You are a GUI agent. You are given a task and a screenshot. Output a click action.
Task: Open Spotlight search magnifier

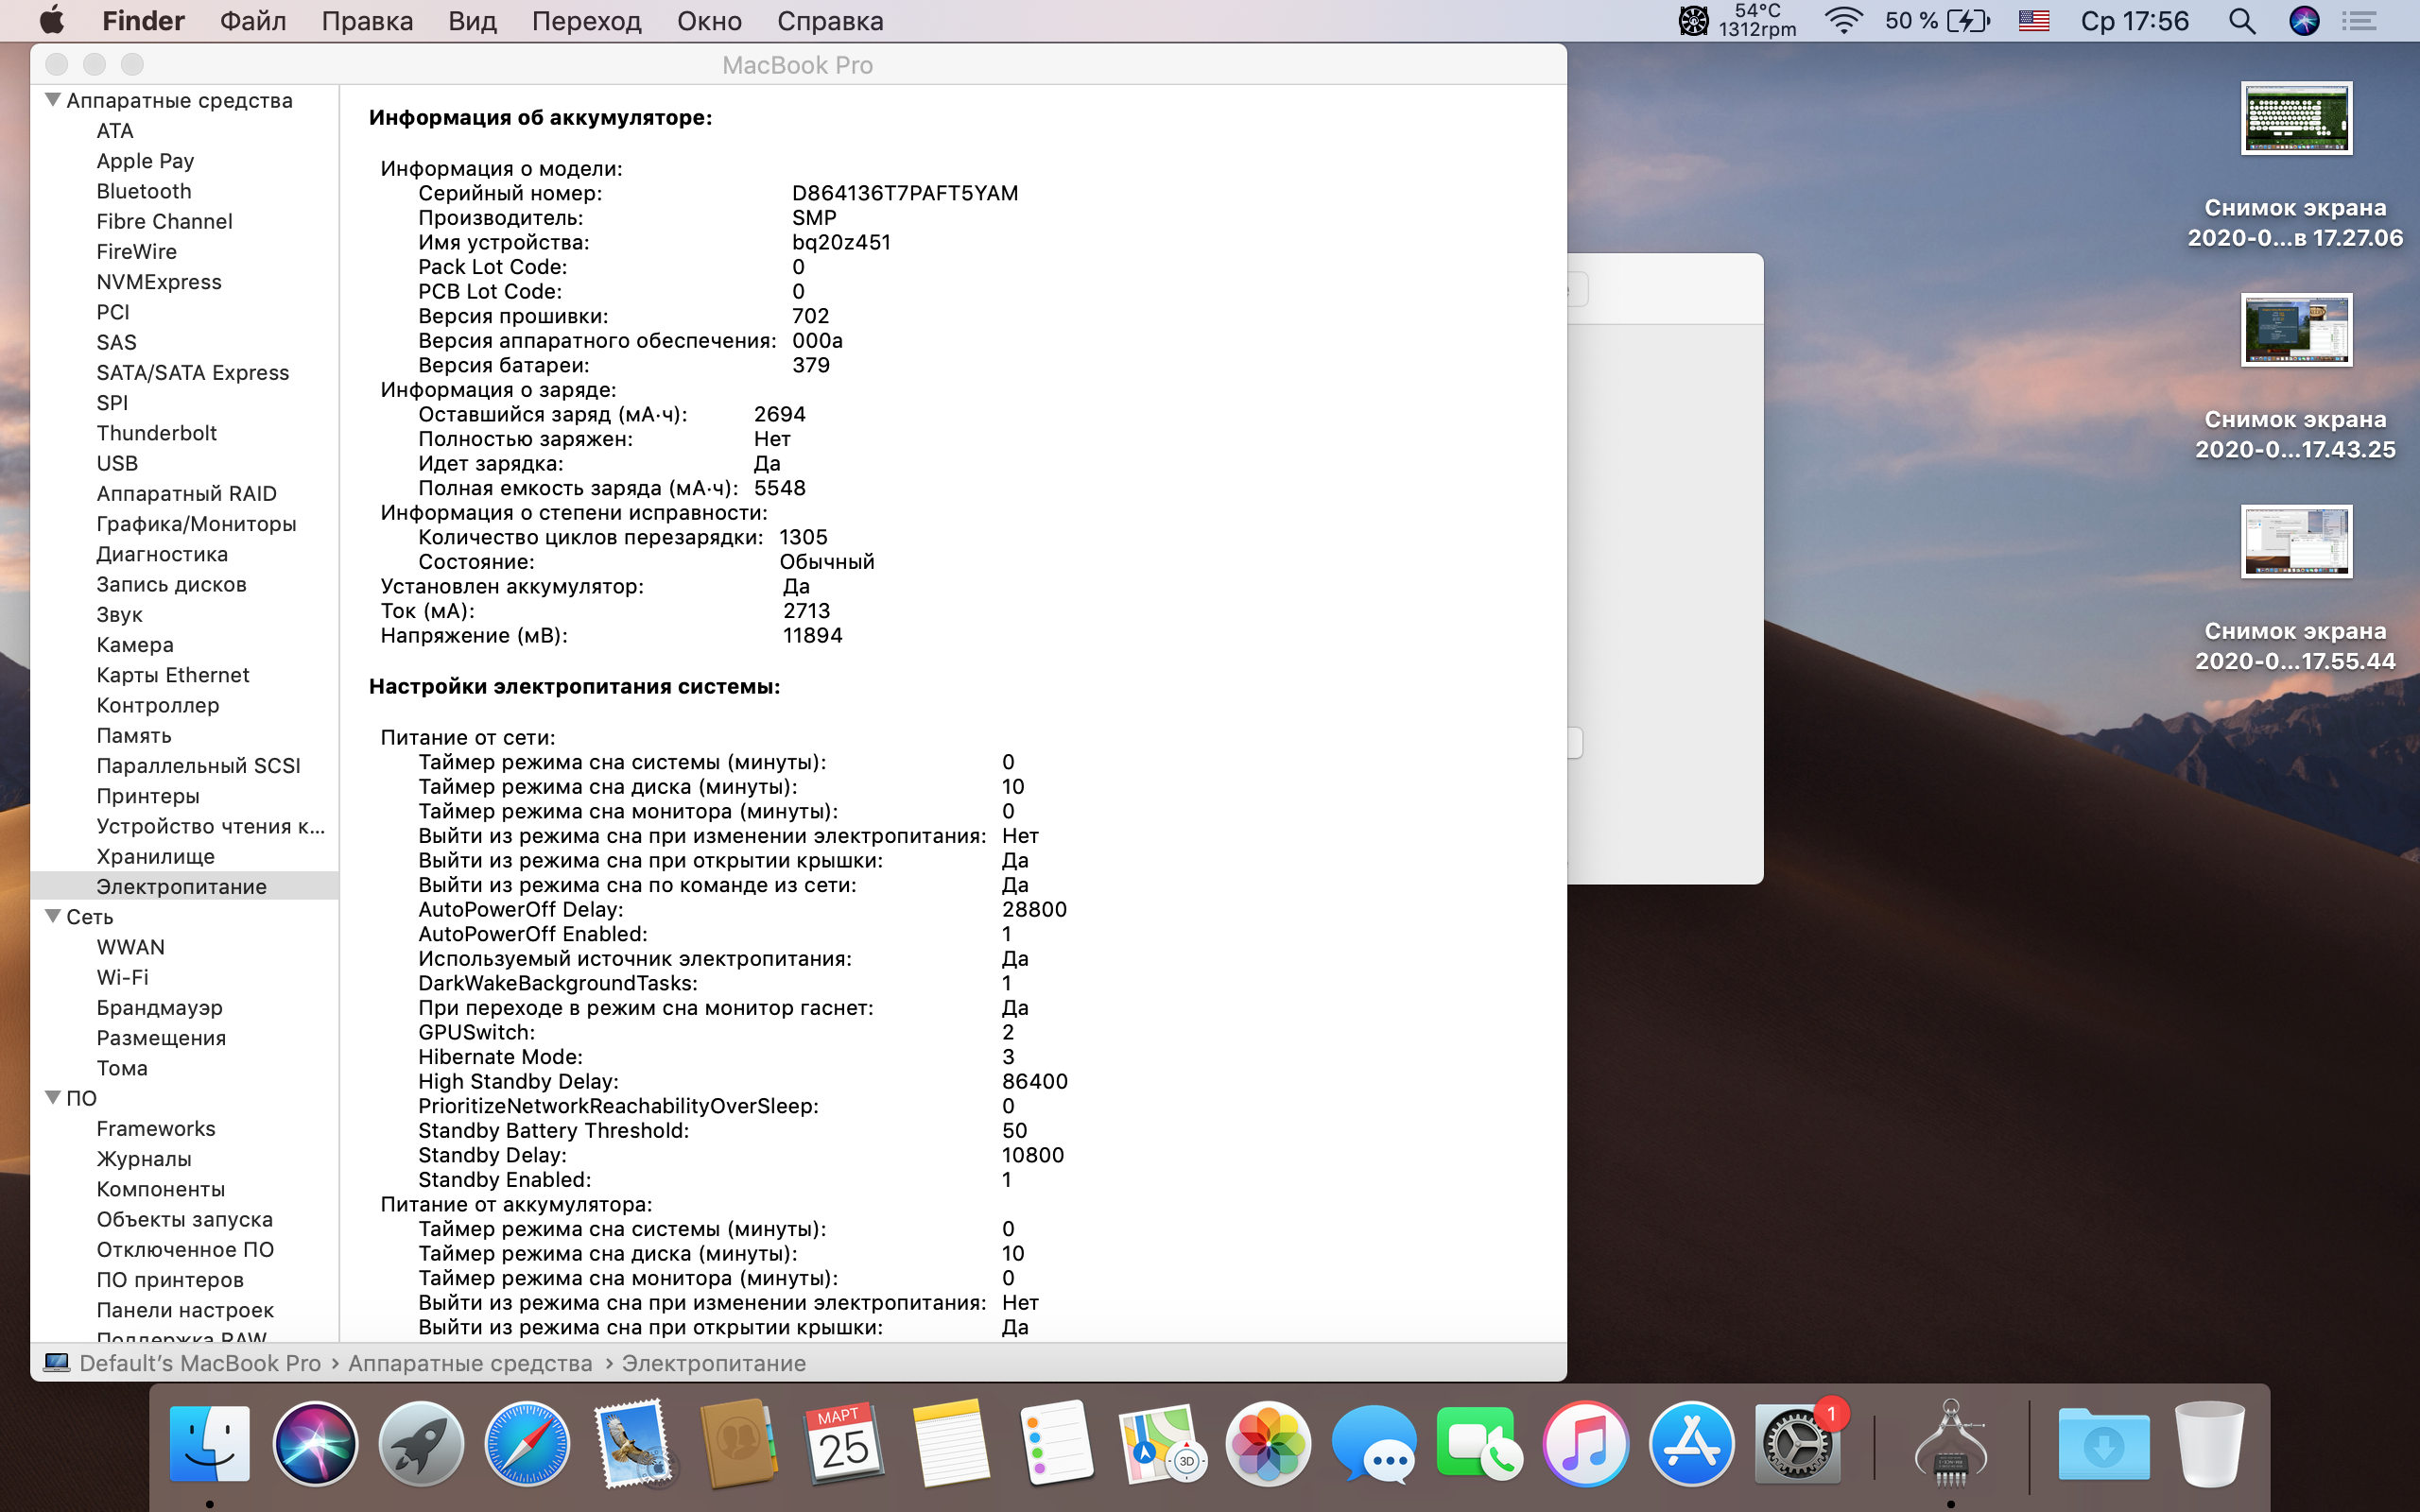2243,21
